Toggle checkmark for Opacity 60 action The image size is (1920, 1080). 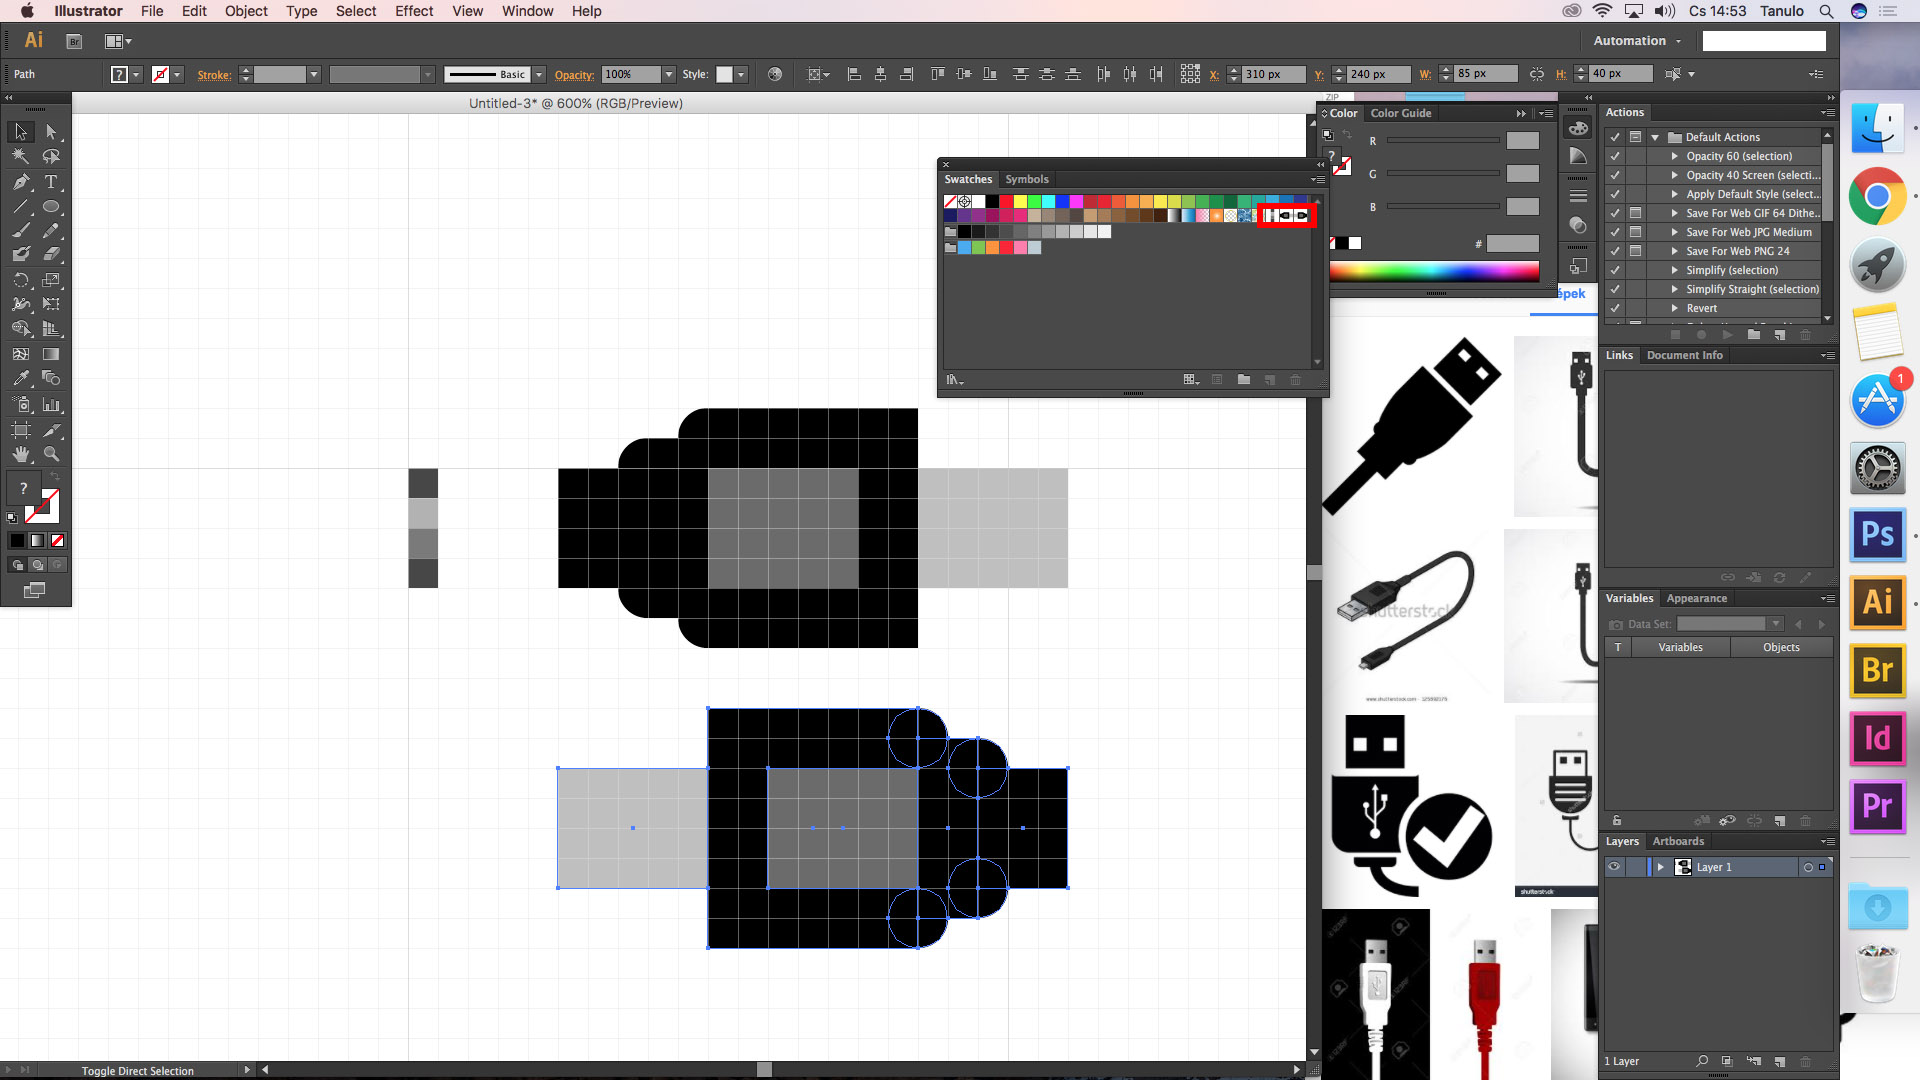[x=1615, y=156]
